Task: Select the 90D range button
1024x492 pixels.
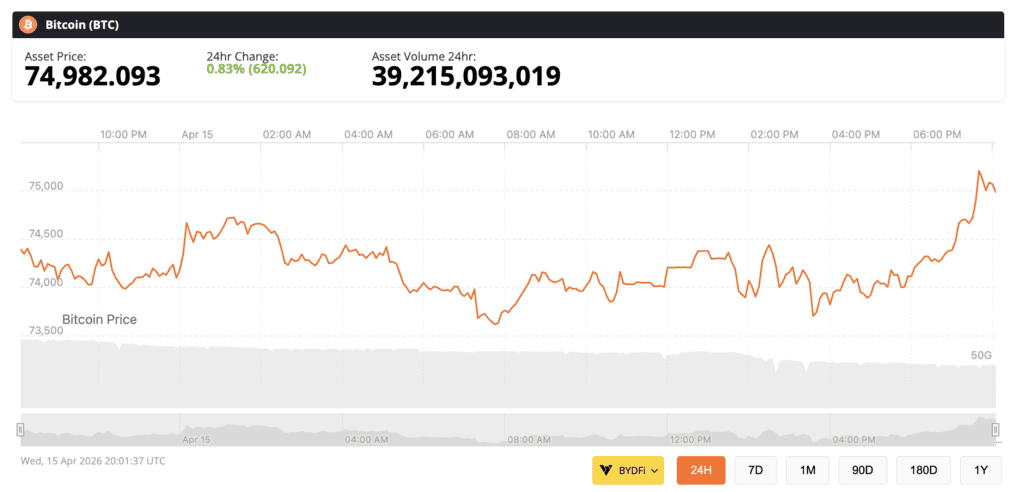Action: tap(862, 470)
